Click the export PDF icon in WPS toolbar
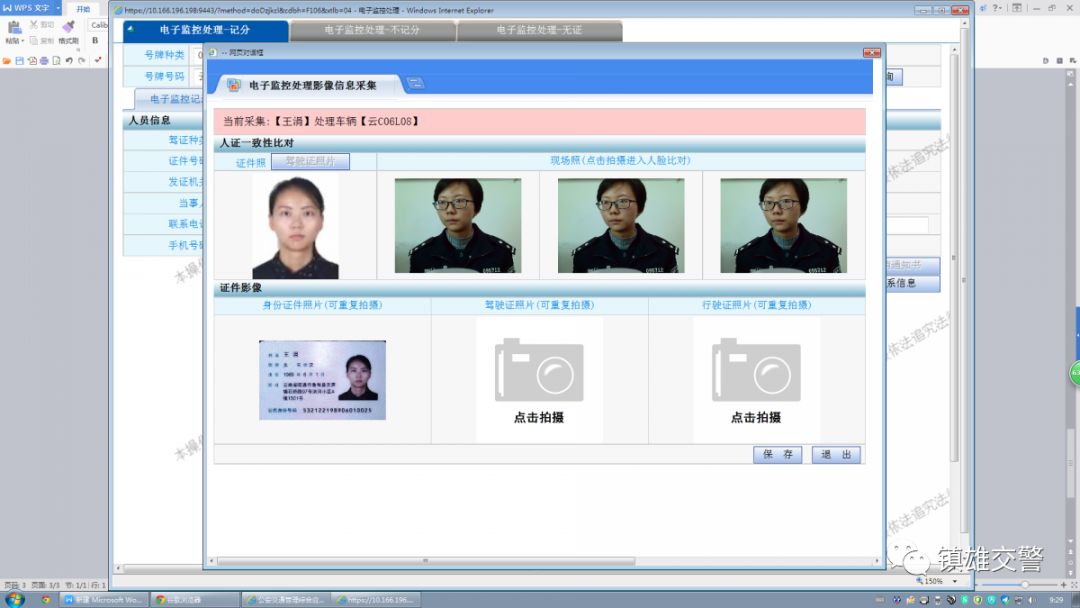 coord(32,61)
